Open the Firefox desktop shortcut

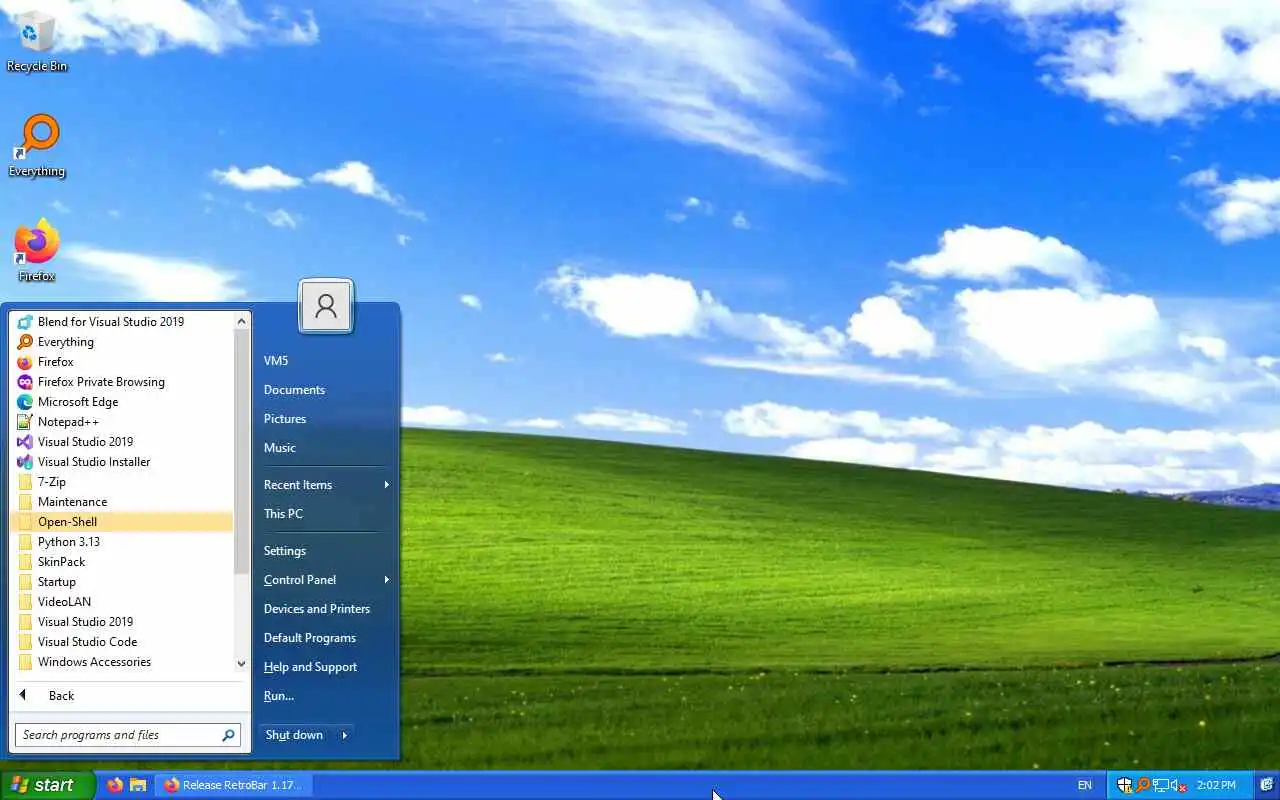(37, 252)
